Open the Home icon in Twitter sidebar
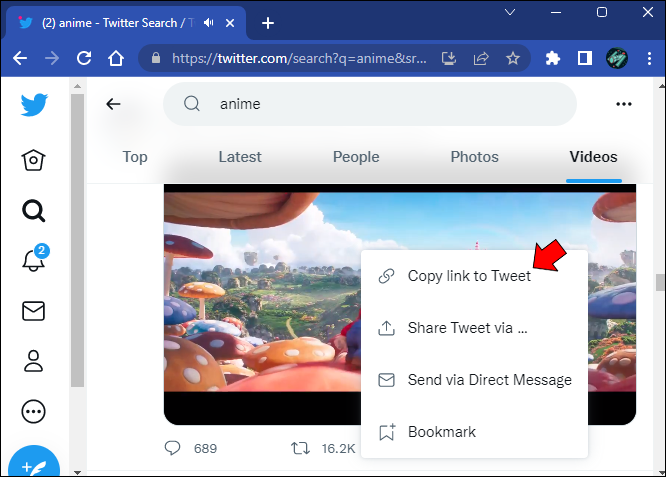 33,160
